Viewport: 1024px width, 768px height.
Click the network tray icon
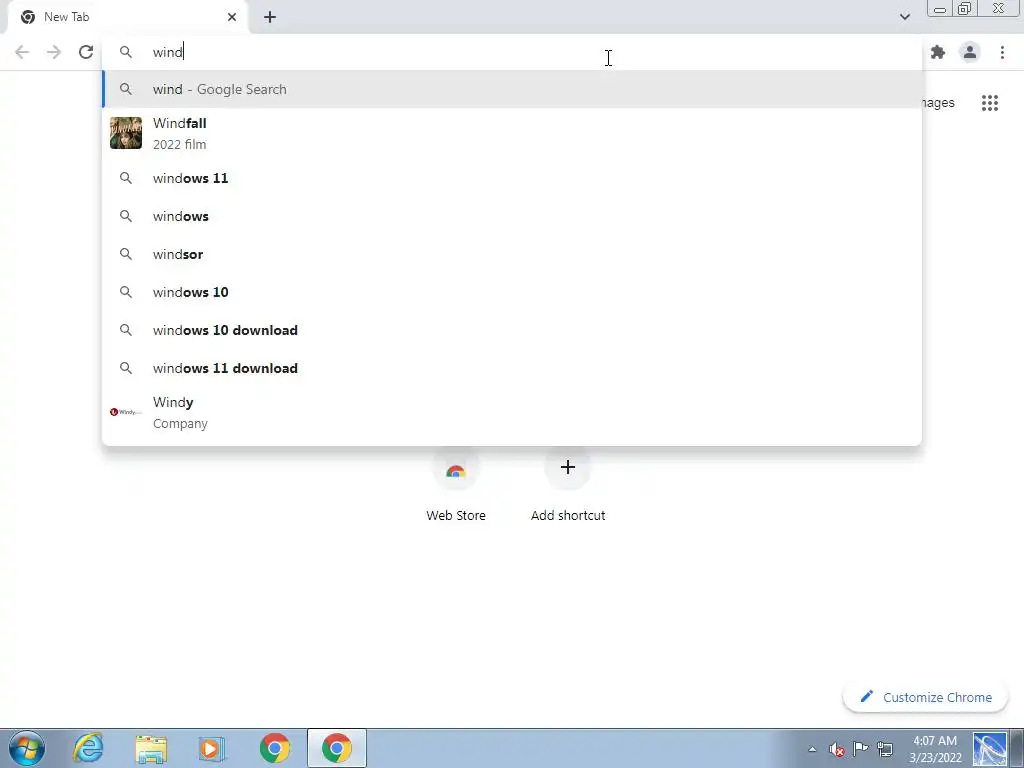pyautogui.click(x=885, y=749)
